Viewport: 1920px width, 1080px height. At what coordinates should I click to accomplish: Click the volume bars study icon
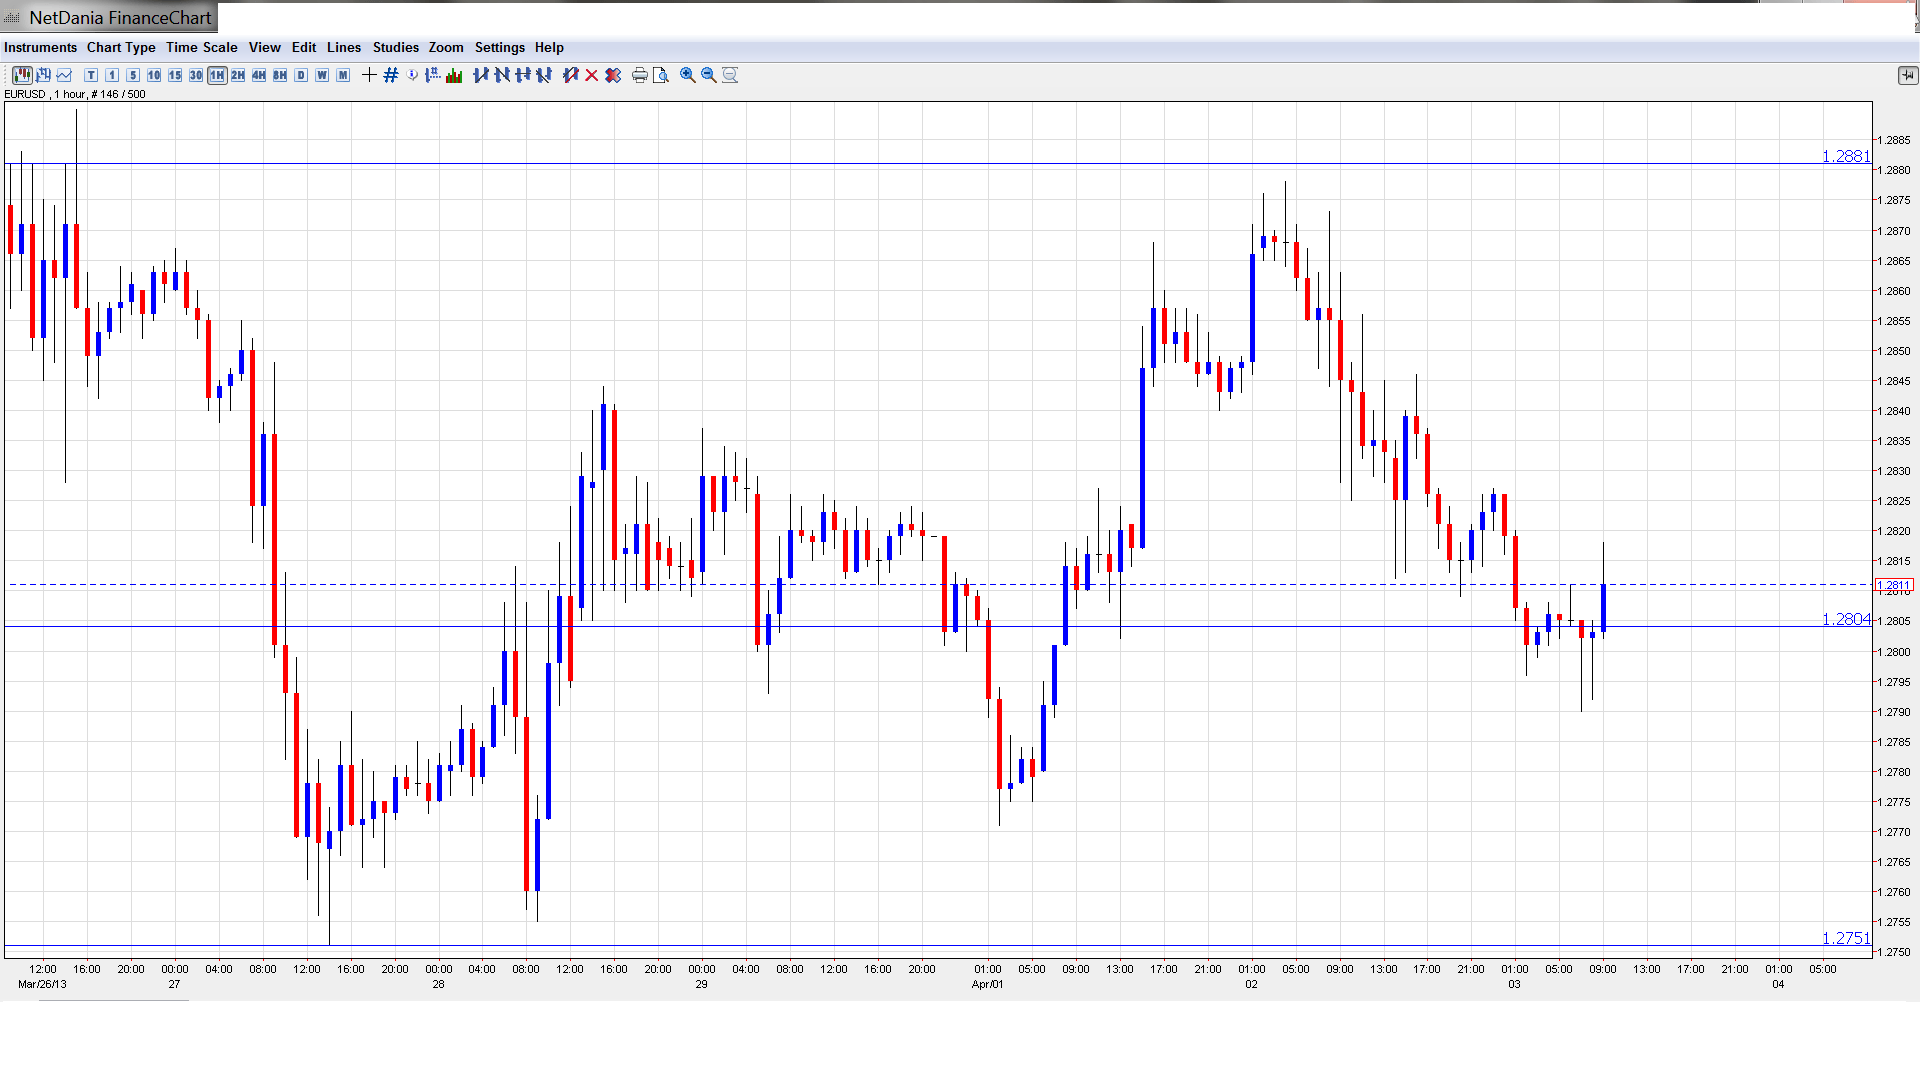click(454, 75)
